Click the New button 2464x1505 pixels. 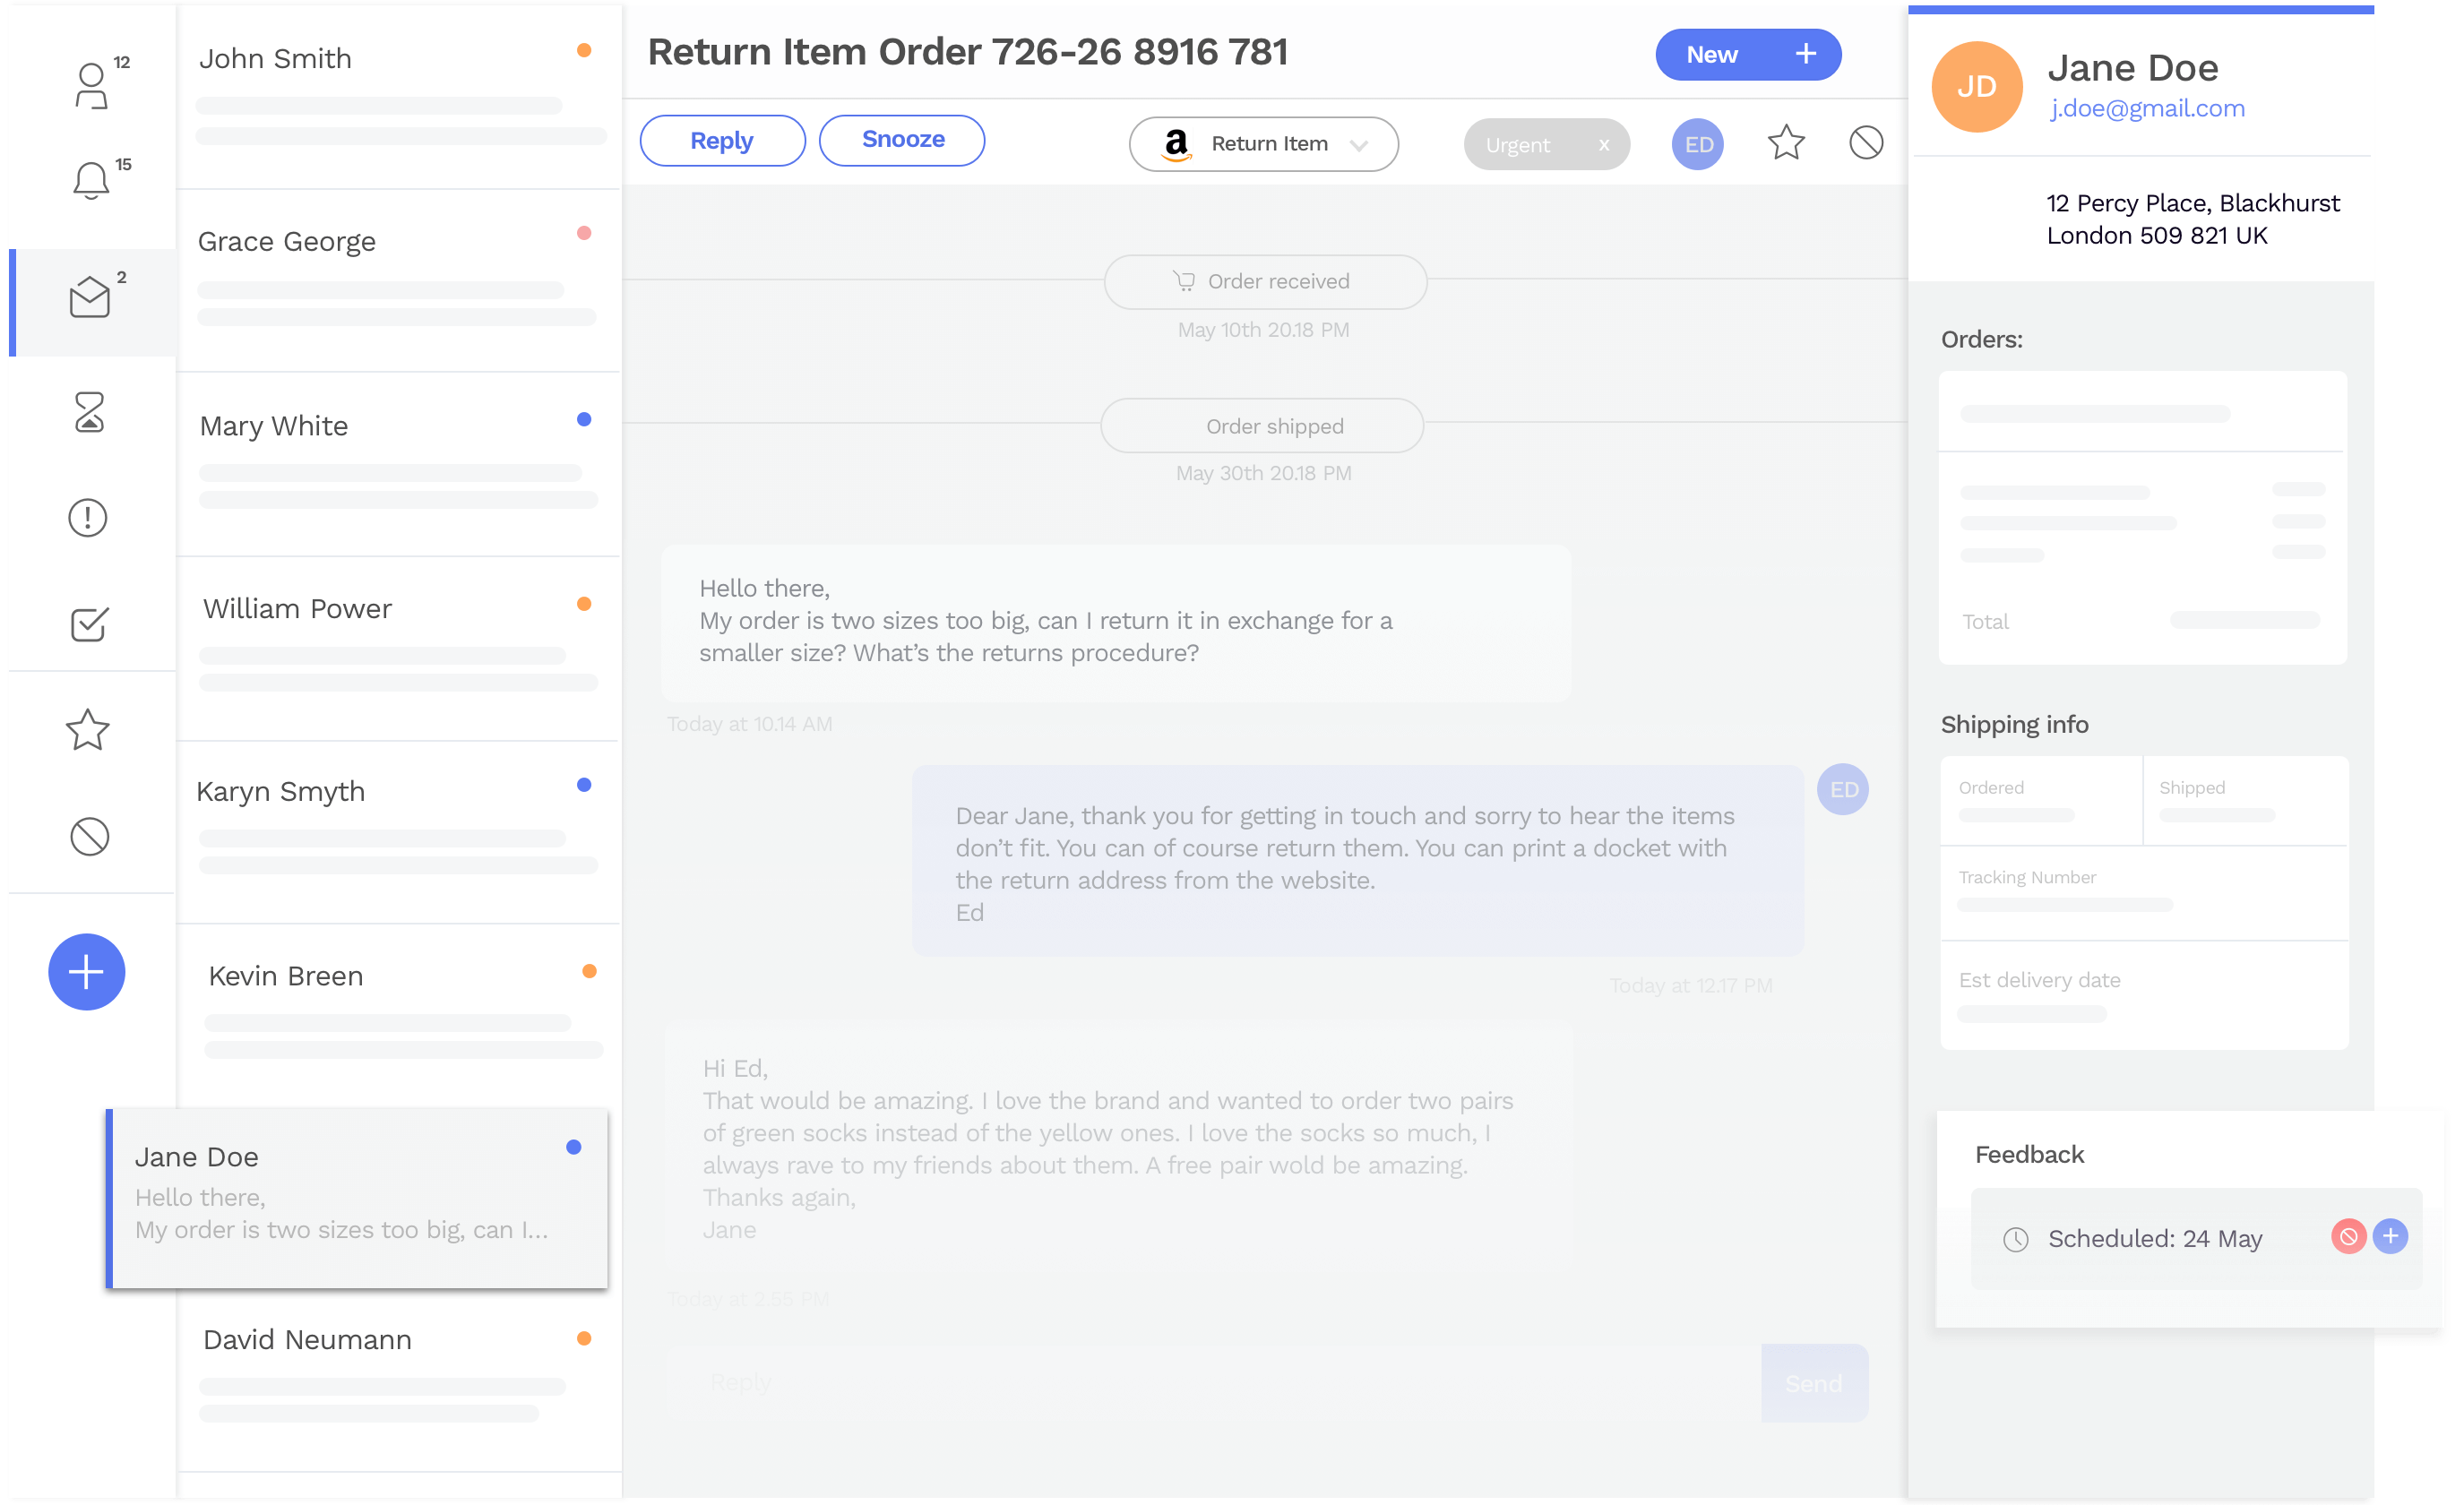1748,54
